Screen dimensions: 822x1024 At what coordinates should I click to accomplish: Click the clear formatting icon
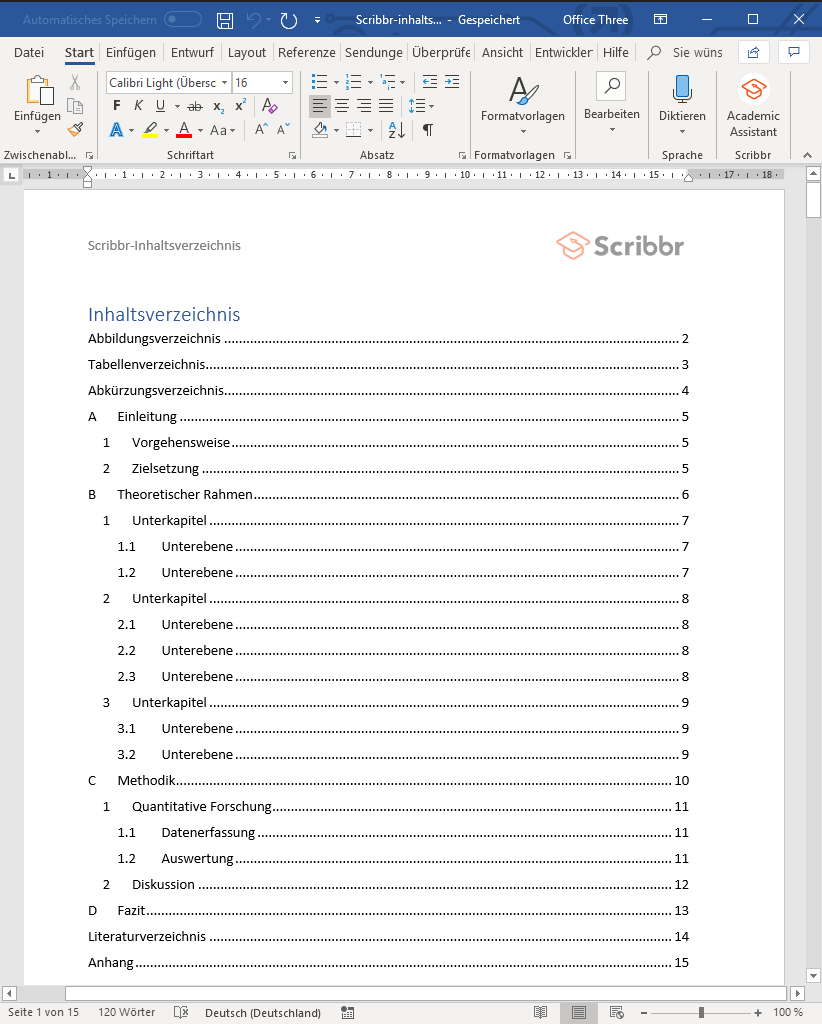(x=269, y=106)
